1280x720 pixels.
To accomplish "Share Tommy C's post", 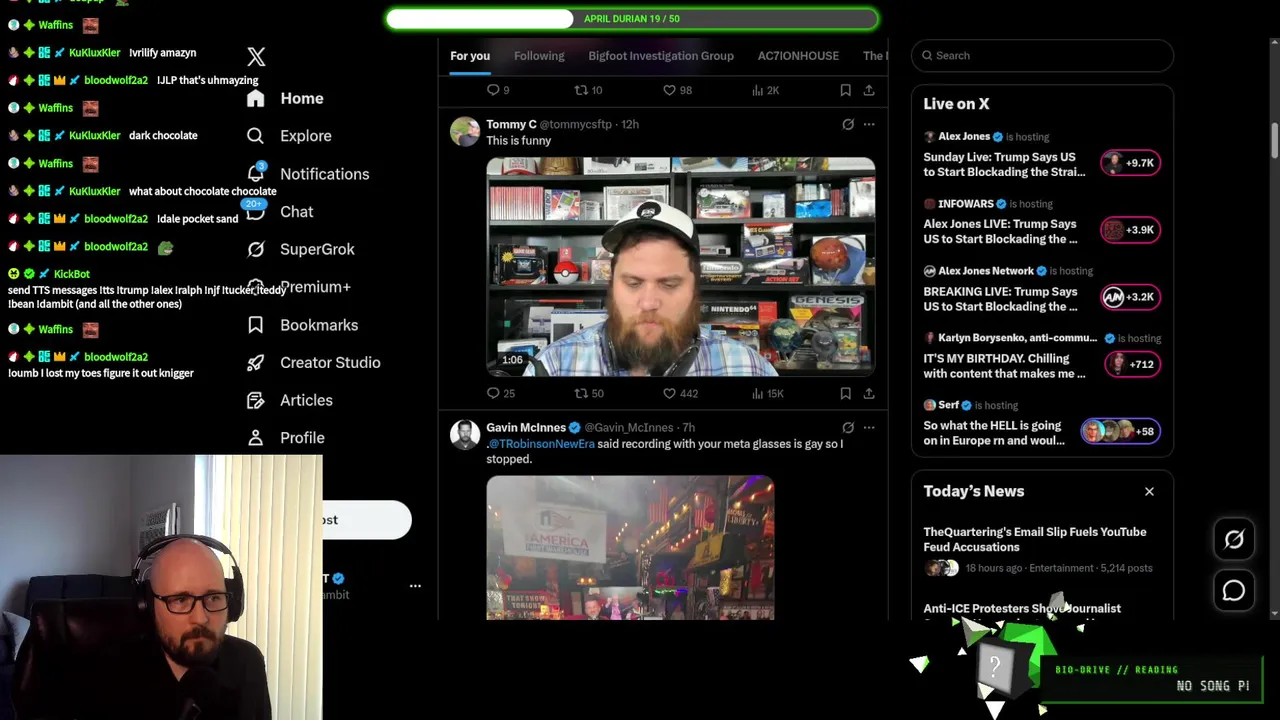I will [869, 394].
